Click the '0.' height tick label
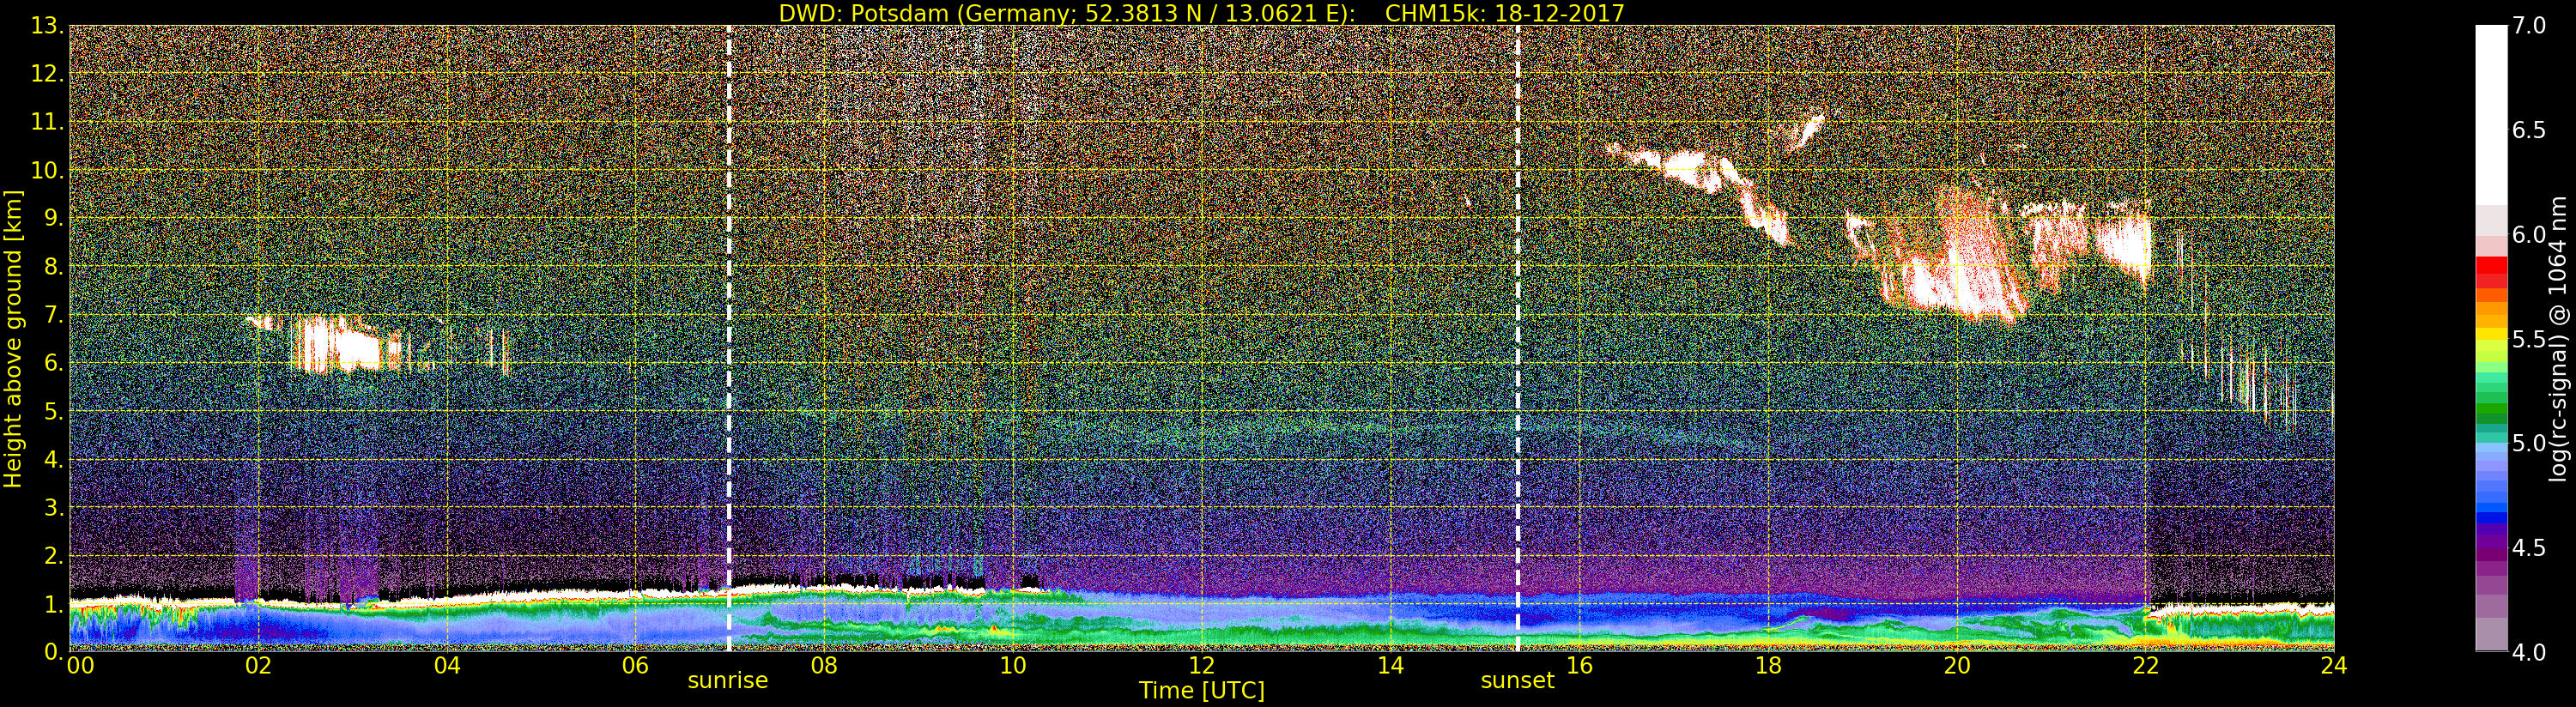 54,652
